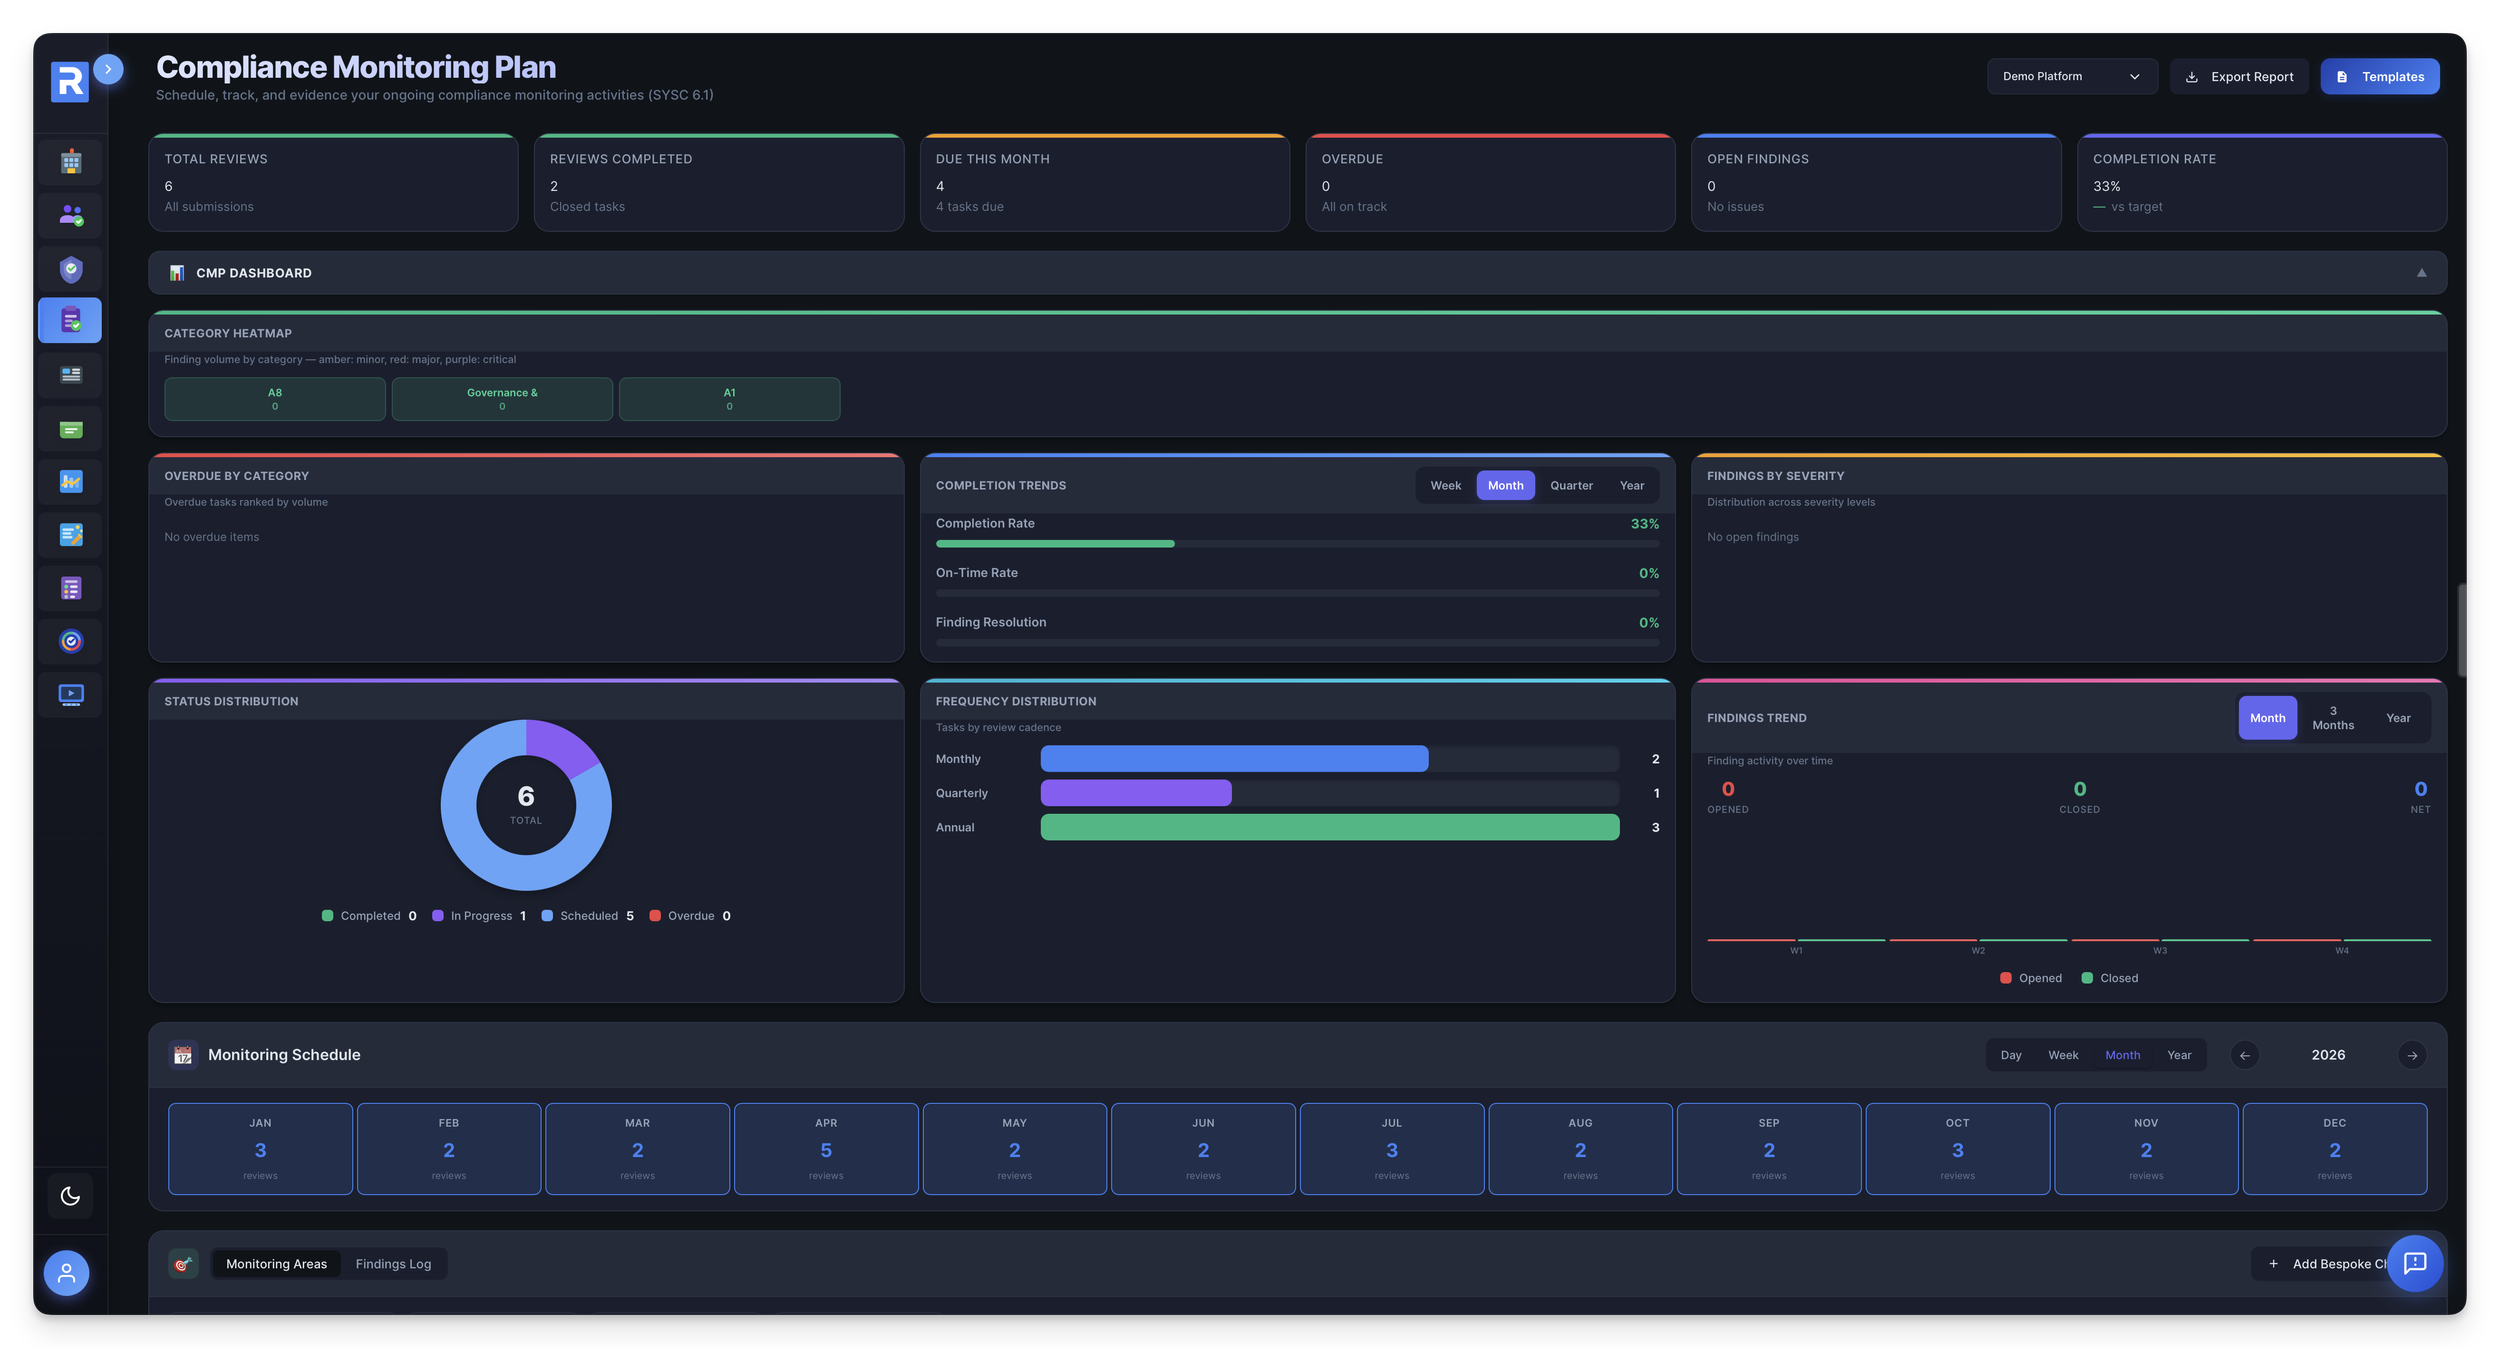Open the chat support bubble icon

point(2414,1263)
